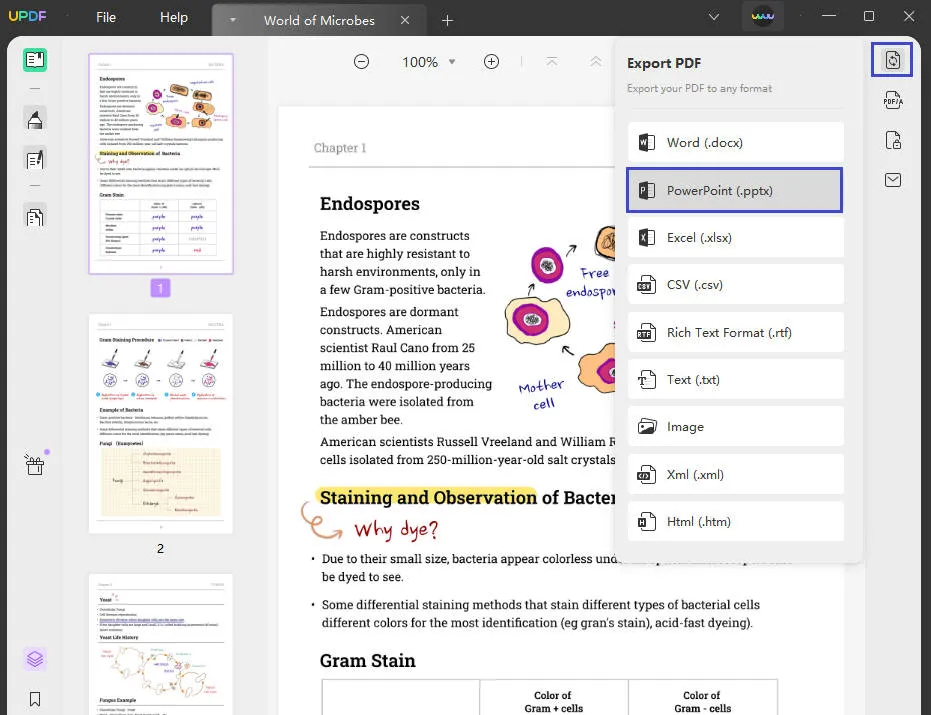Click the highlighted Export PDF icon
The image size is (931, 715).
[x=892, y=59]
